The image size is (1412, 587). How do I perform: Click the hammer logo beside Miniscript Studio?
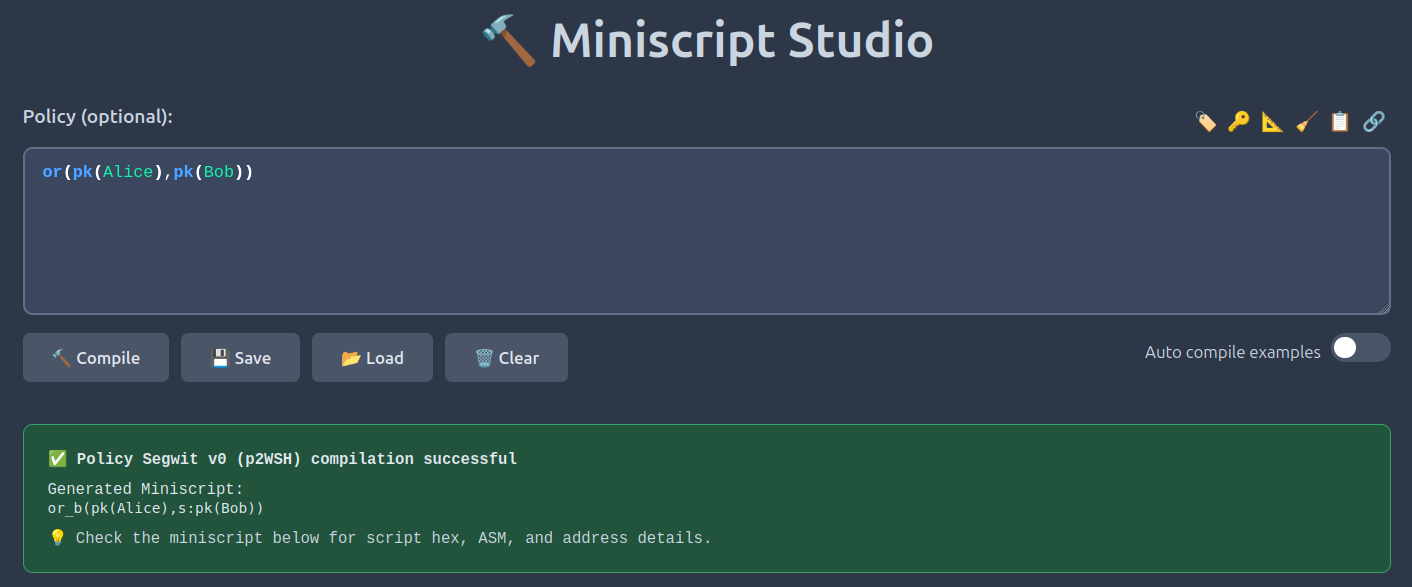[508, 42]
